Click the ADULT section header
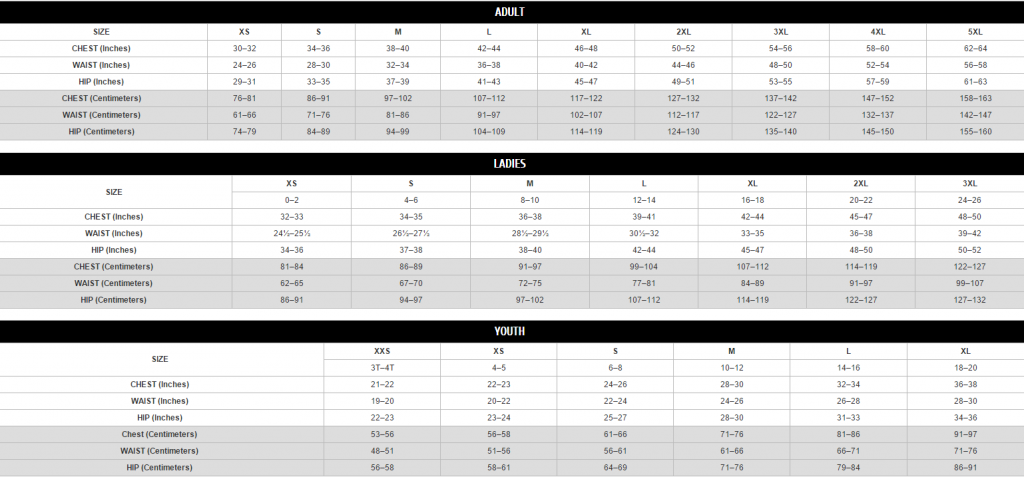Image resolution: width=1024 pixels, height=477 pixels. pyautogui.click(x=509, y=12)
